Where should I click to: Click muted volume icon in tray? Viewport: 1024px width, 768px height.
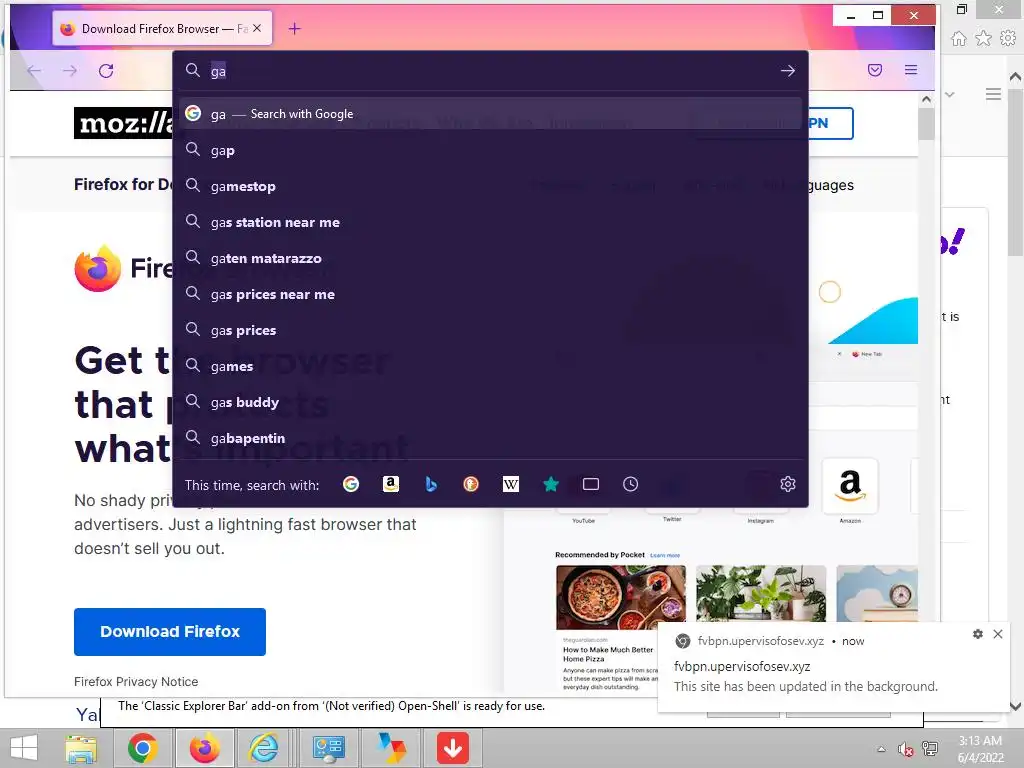point(905,749)
